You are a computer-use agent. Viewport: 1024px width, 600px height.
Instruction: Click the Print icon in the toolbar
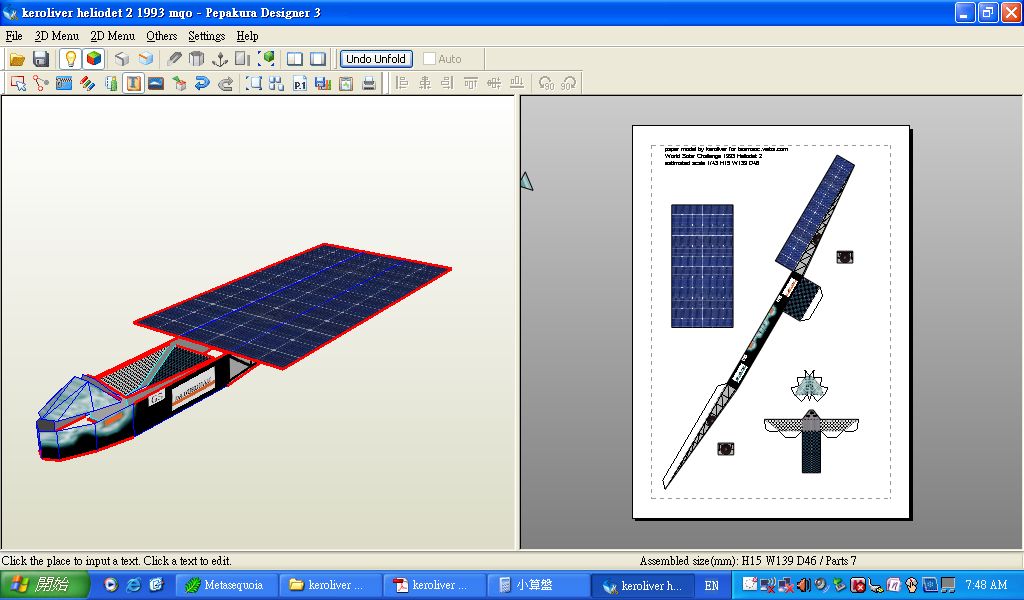tap(369, 84)
